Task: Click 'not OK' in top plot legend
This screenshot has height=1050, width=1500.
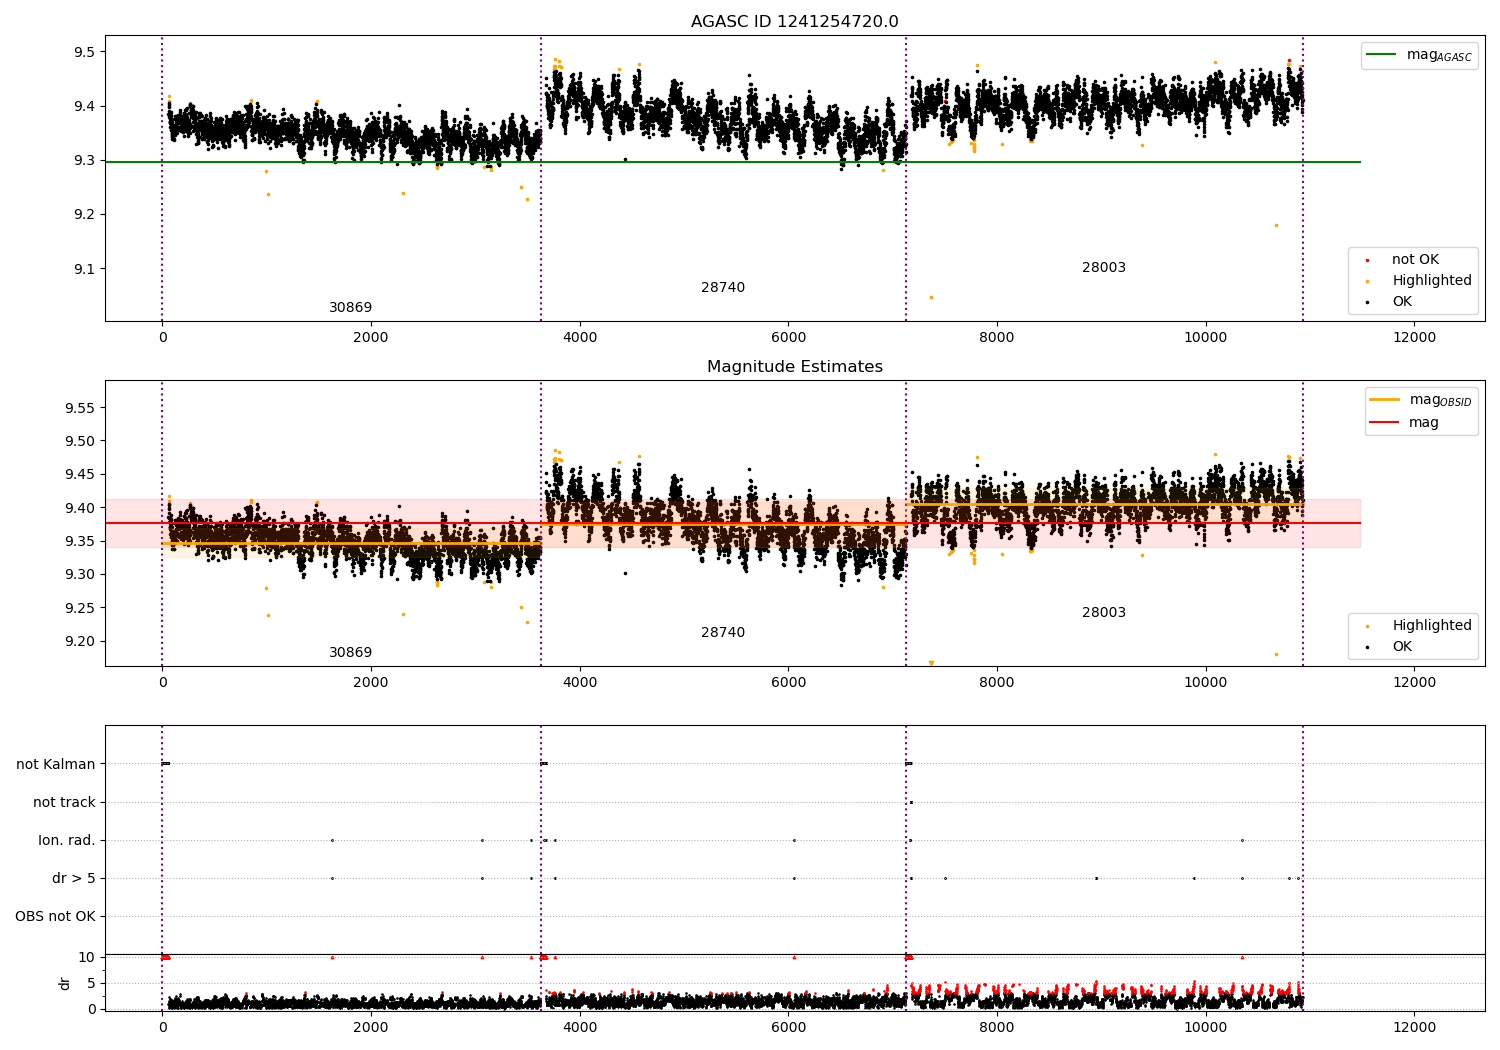Action: [x=1414, y=260]
